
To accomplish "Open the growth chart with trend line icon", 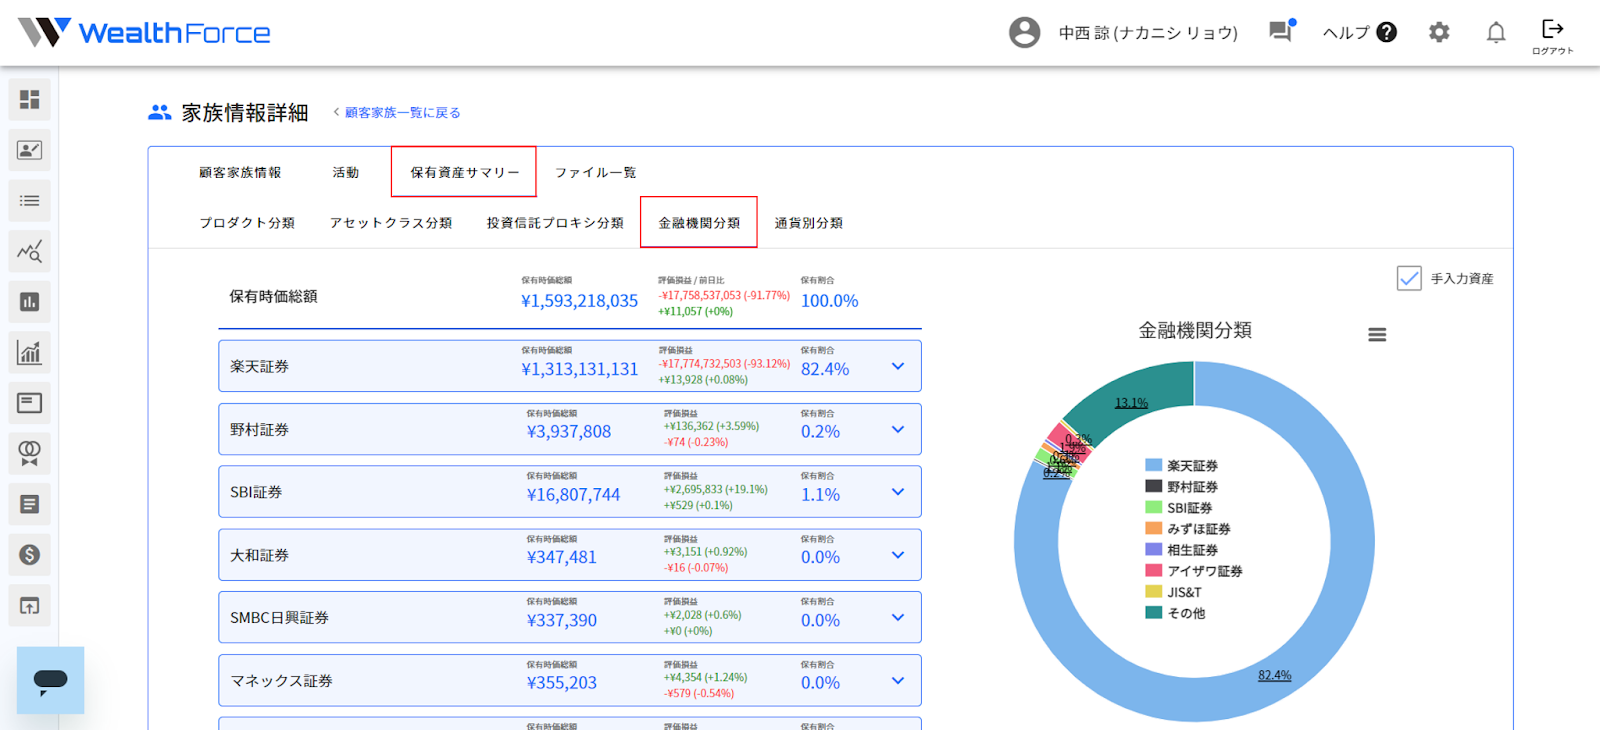I will click(30, 353).
